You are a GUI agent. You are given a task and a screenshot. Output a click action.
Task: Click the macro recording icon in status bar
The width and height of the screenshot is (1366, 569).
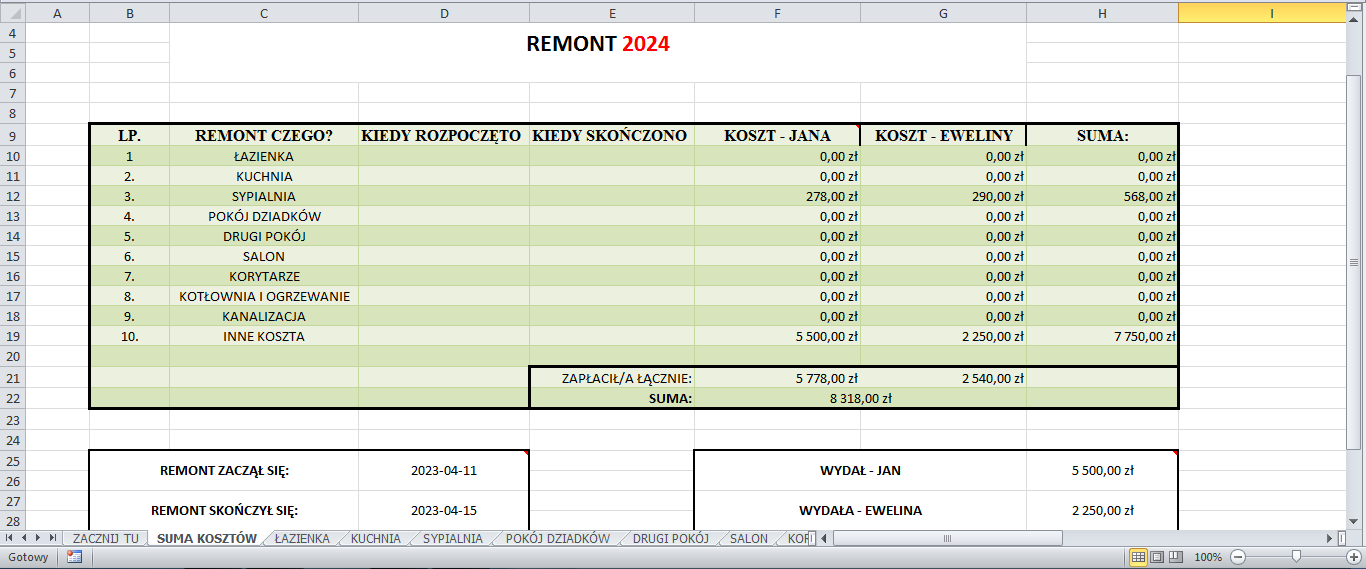pyautogui.click(x=74, y=557)
